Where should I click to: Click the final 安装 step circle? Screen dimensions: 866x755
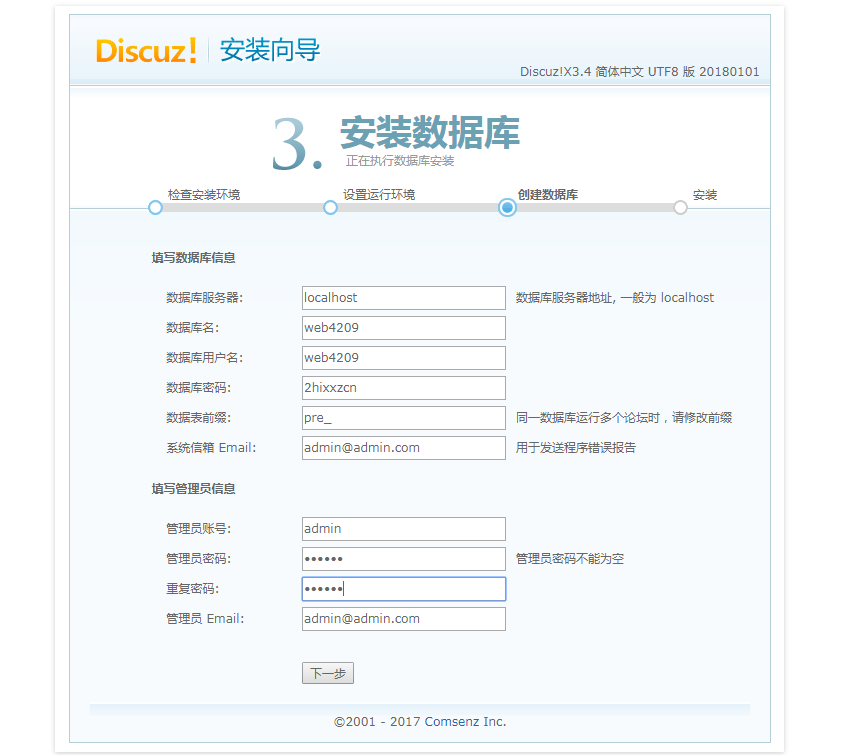[680, 208]
